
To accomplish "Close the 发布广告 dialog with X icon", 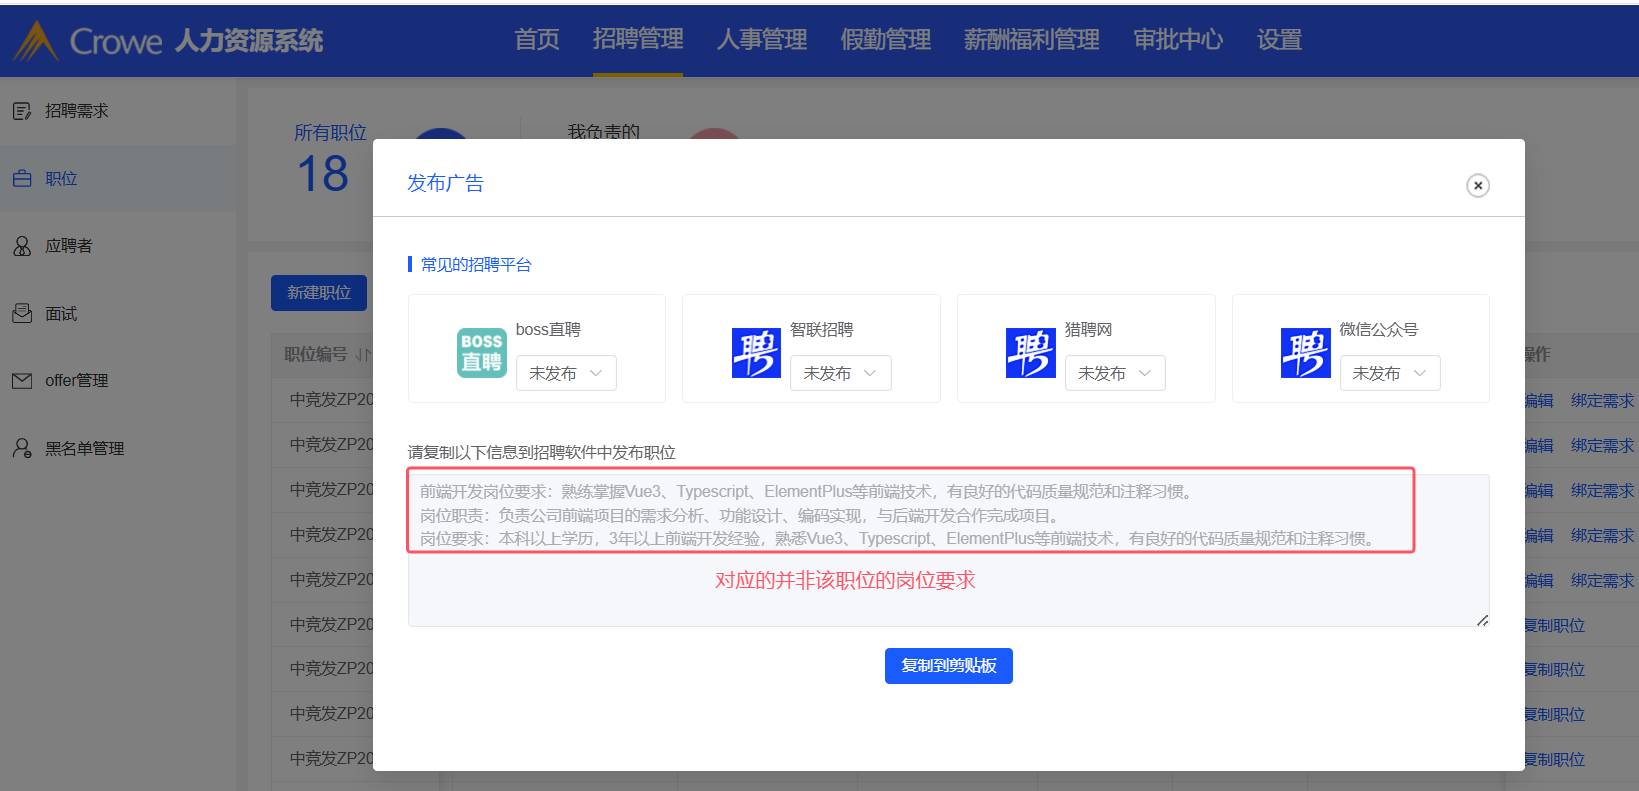I will tap(1477, 186).
